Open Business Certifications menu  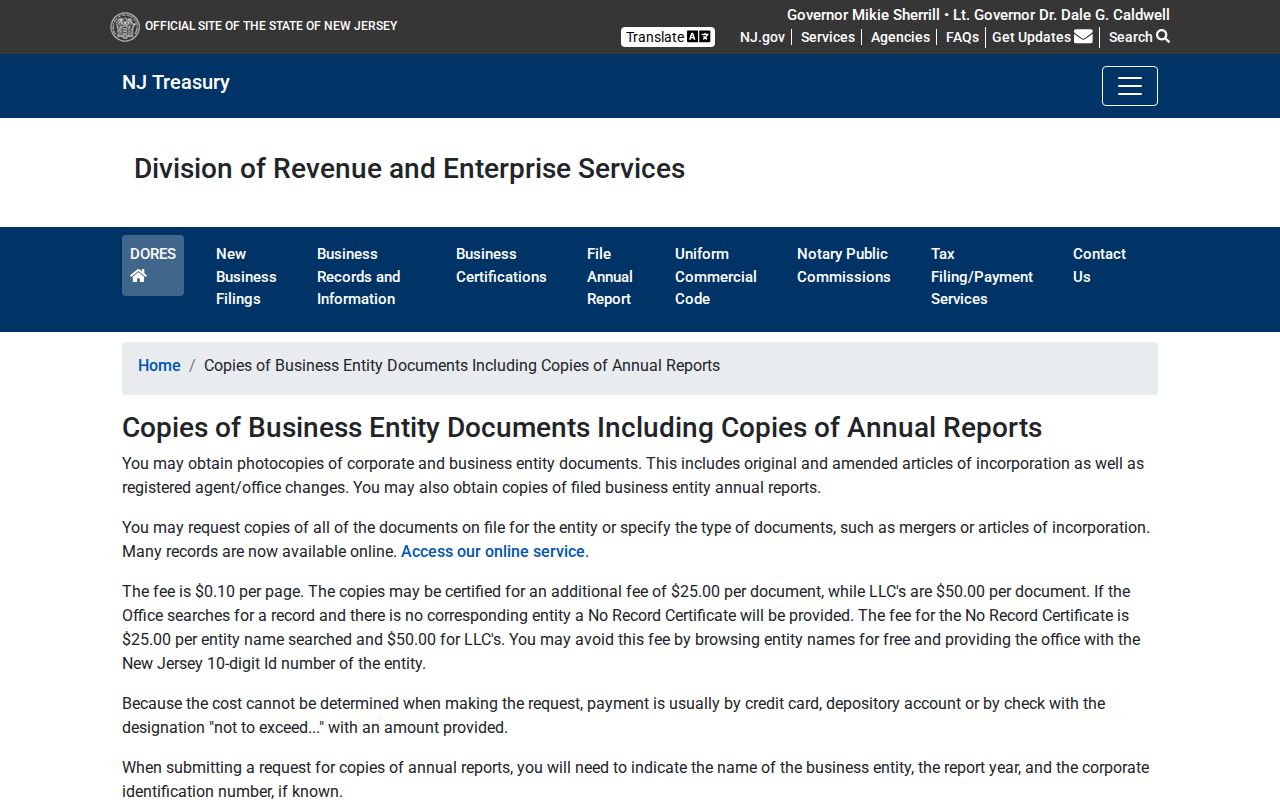501,265
